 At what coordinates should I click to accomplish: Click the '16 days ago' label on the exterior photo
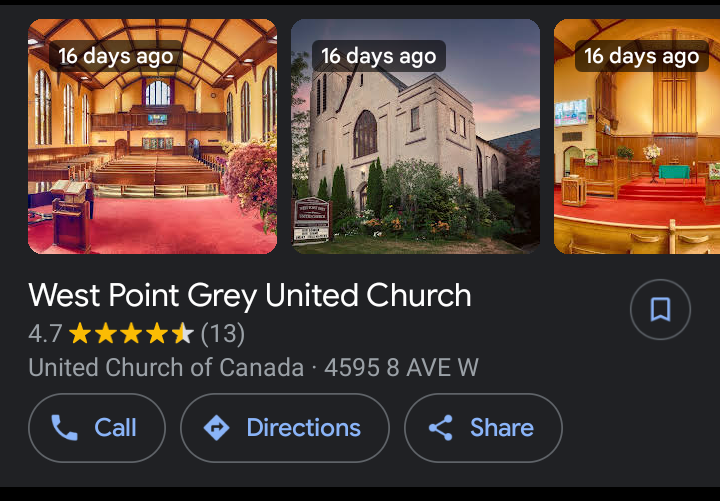(x=378, y=56)
